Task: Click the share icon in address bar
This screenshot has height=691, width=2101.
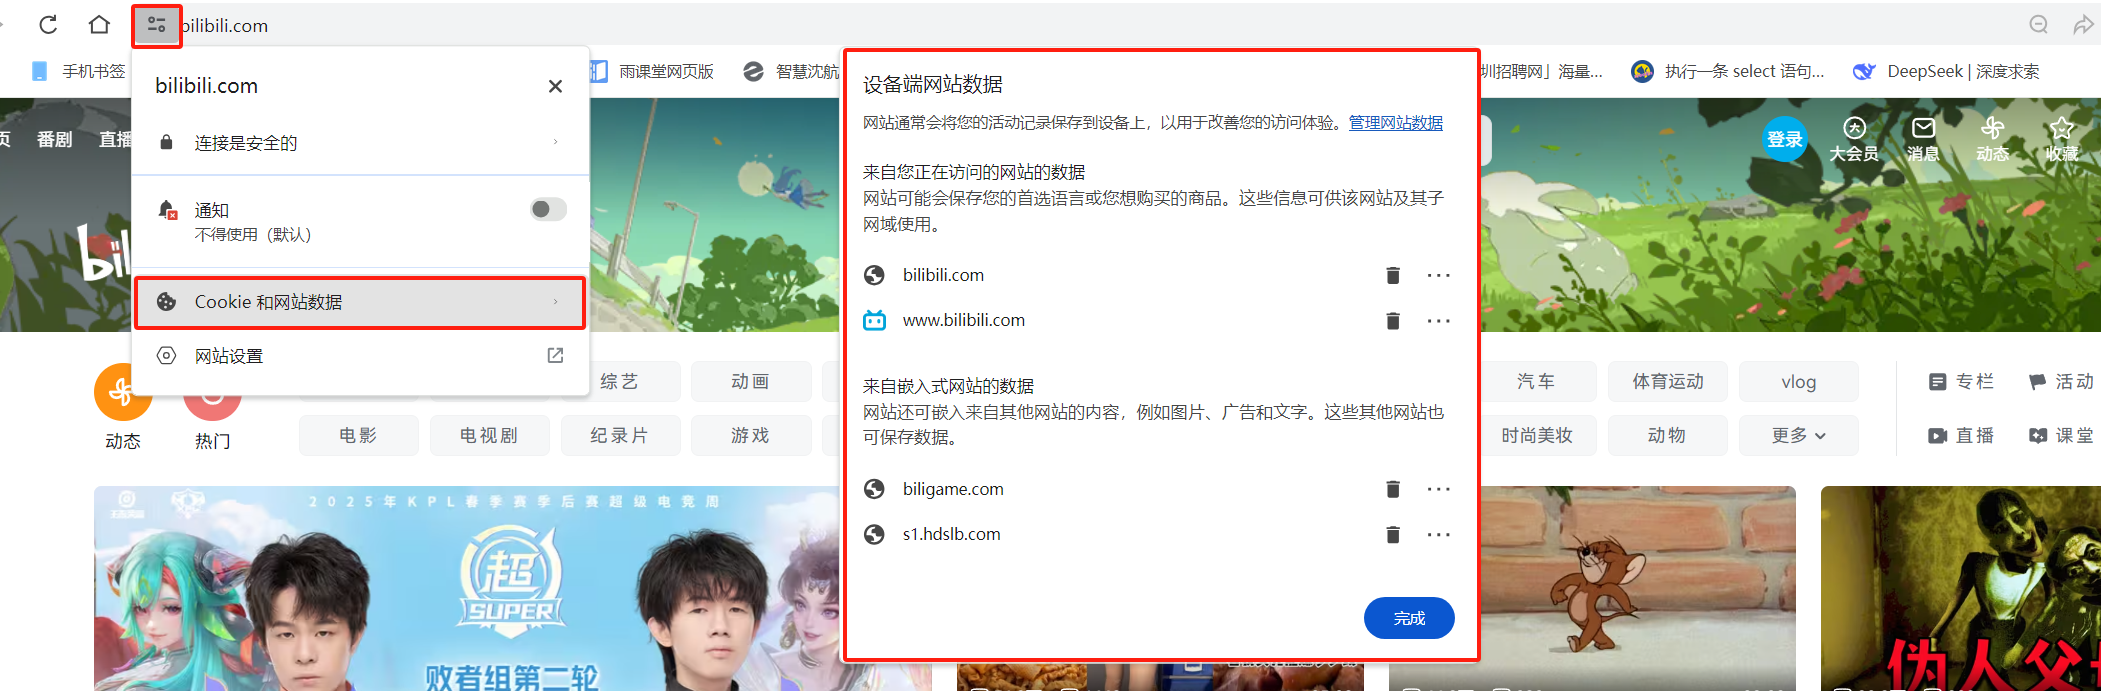Action: pos(2083,25)
